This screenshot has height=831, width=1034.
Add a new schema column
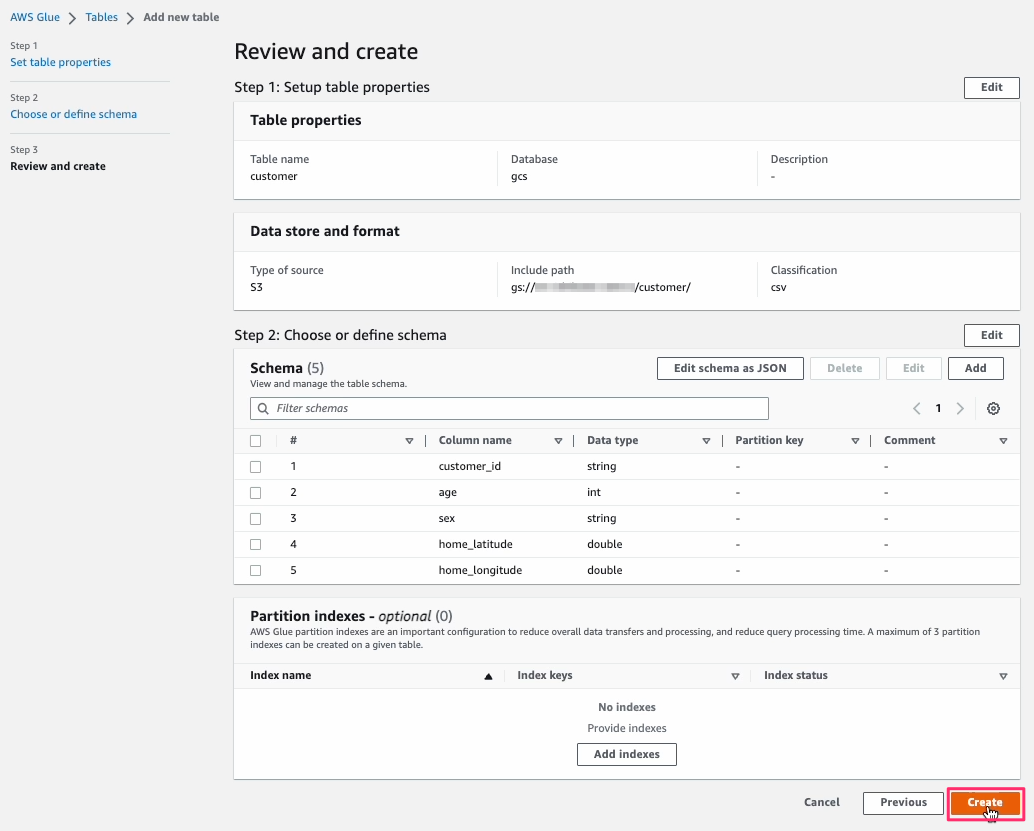975,369
